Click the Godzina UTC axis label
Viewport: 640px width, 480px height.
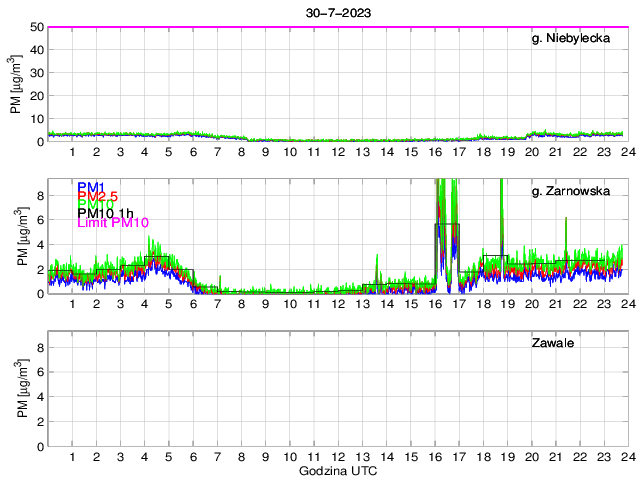tap(338, 470)
